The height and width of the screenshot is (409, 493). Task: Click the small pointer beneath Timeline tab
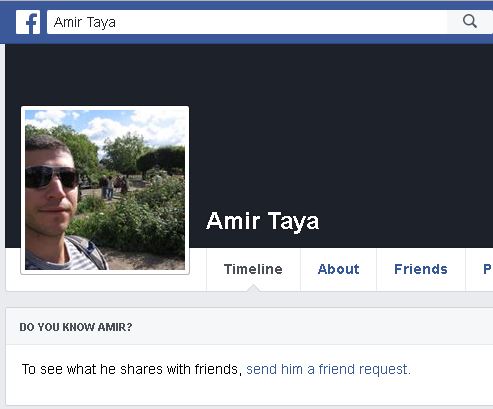(254, 288)
